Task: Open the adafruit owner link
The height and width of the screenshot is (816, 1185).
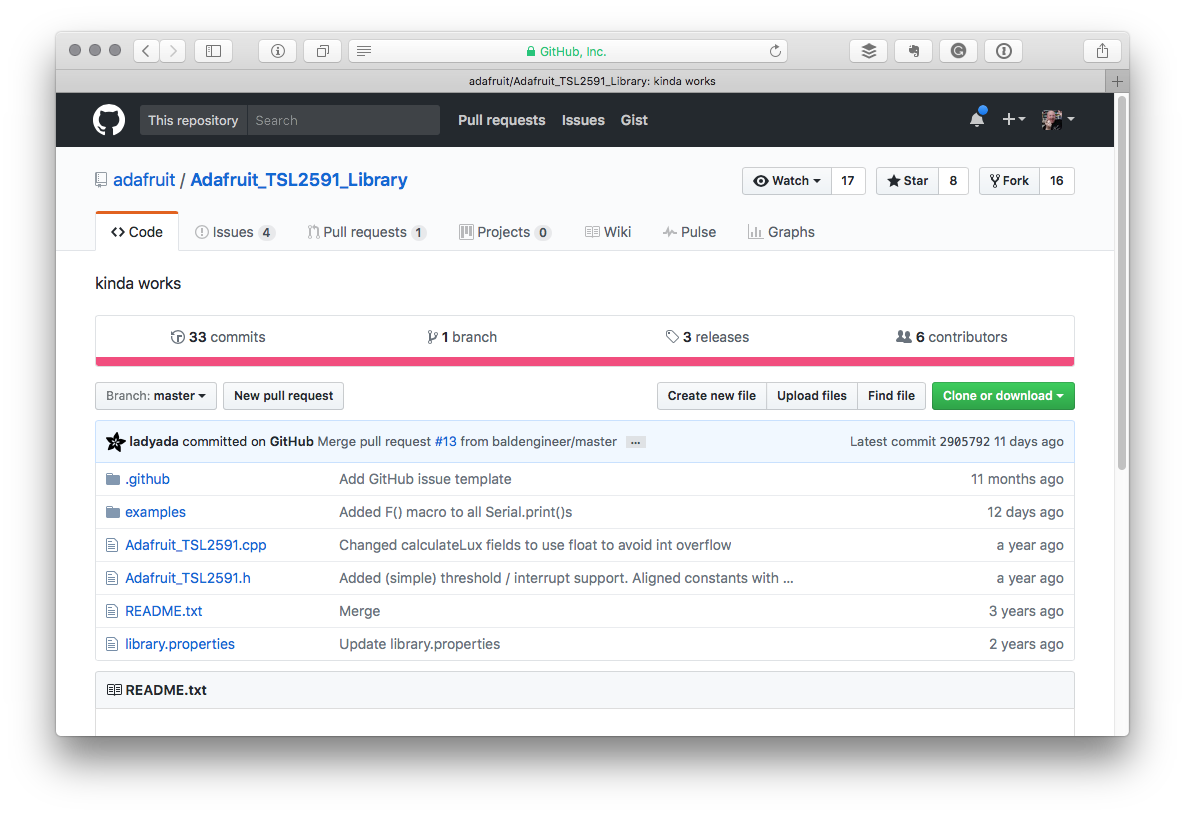Action: (144, 180)
